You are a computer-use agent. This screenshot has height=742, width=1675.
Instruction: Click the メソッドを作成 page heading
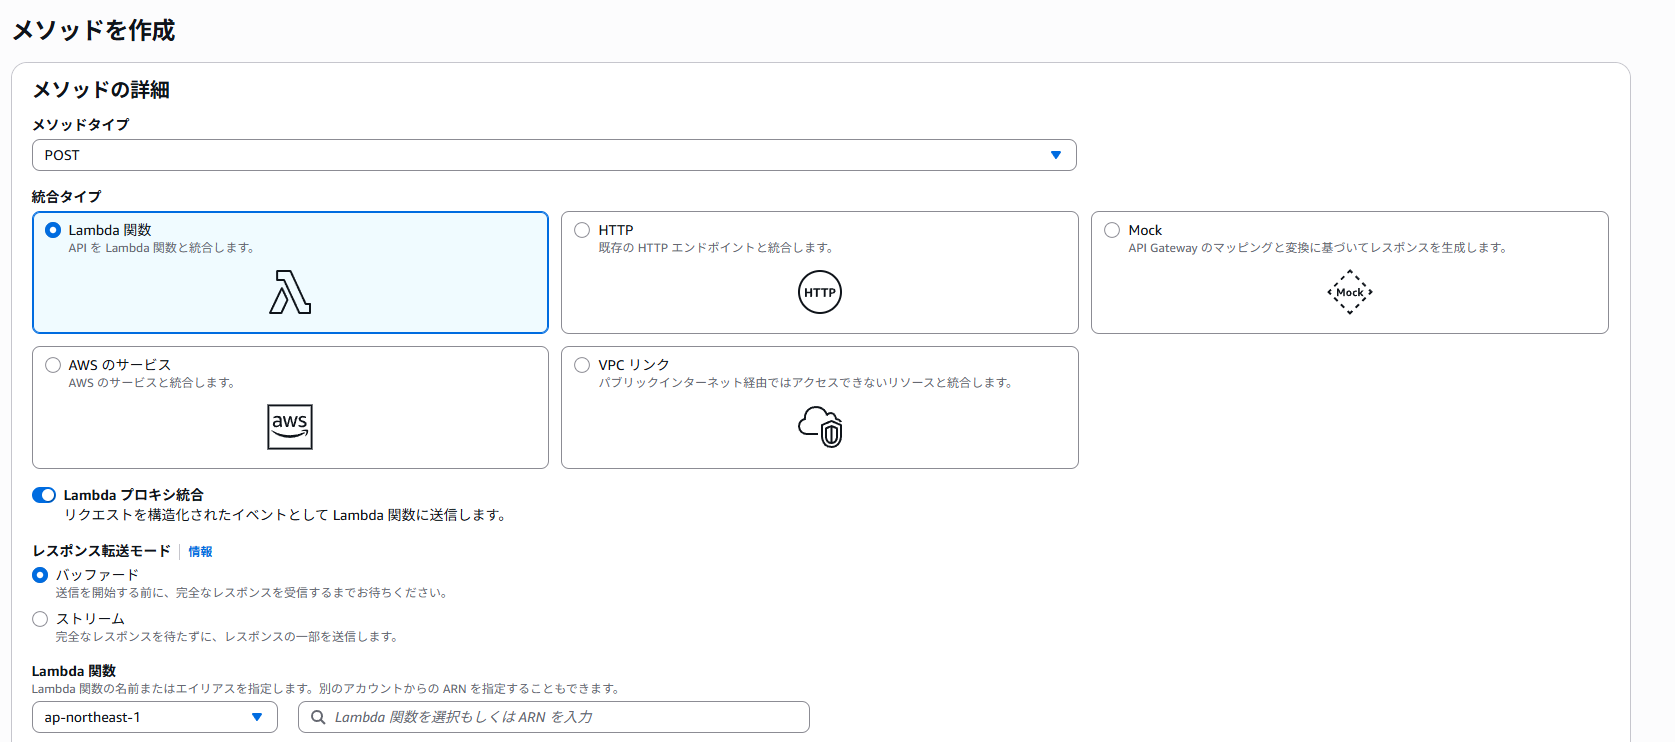coord(94,30)
